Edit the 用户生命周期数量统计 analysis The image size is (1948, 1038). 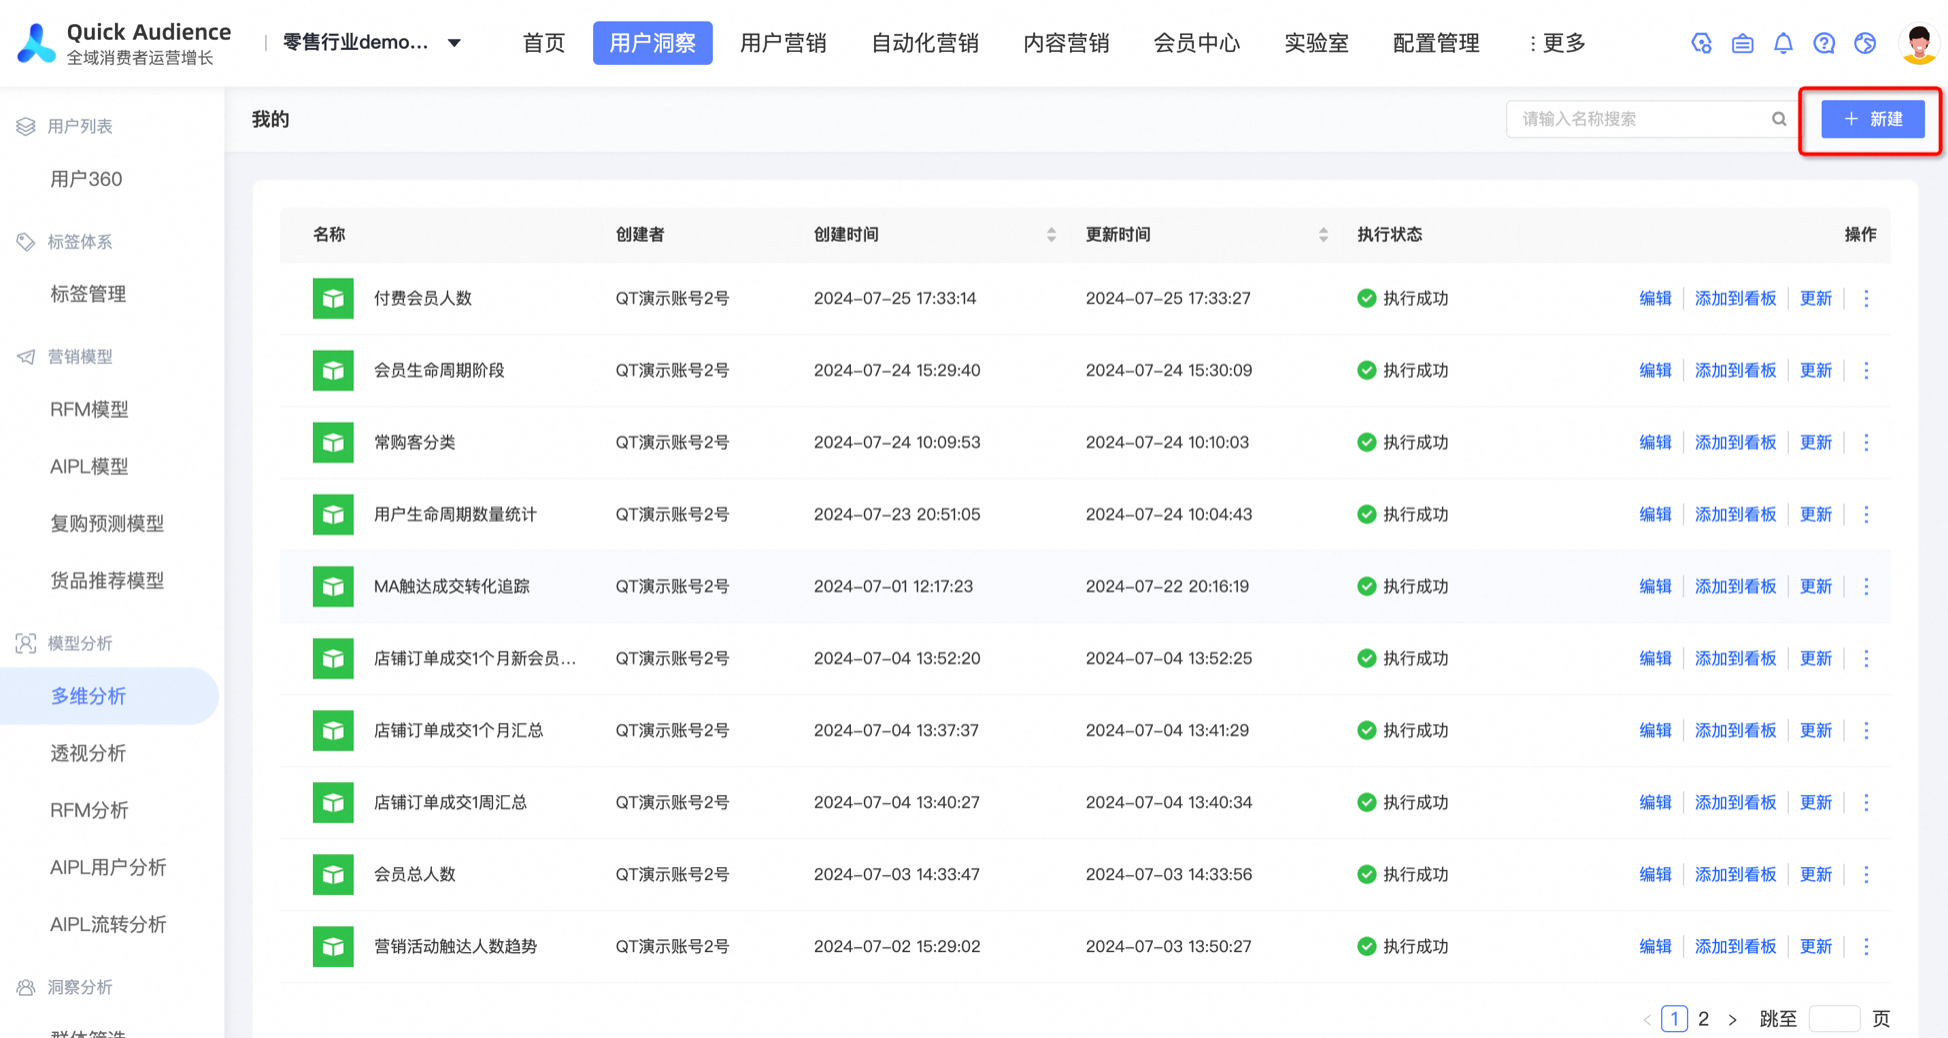1655,514
